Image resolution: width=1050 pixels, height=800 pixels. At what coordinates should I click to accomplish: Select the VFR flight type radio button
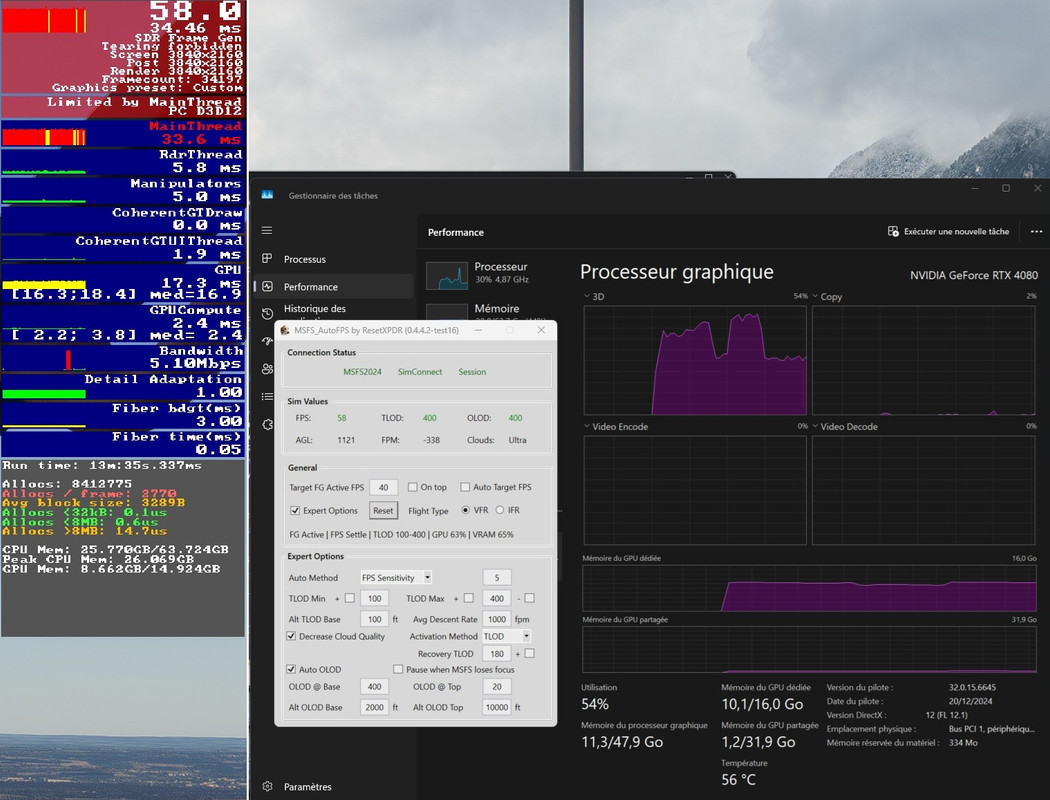click(465, 509)
